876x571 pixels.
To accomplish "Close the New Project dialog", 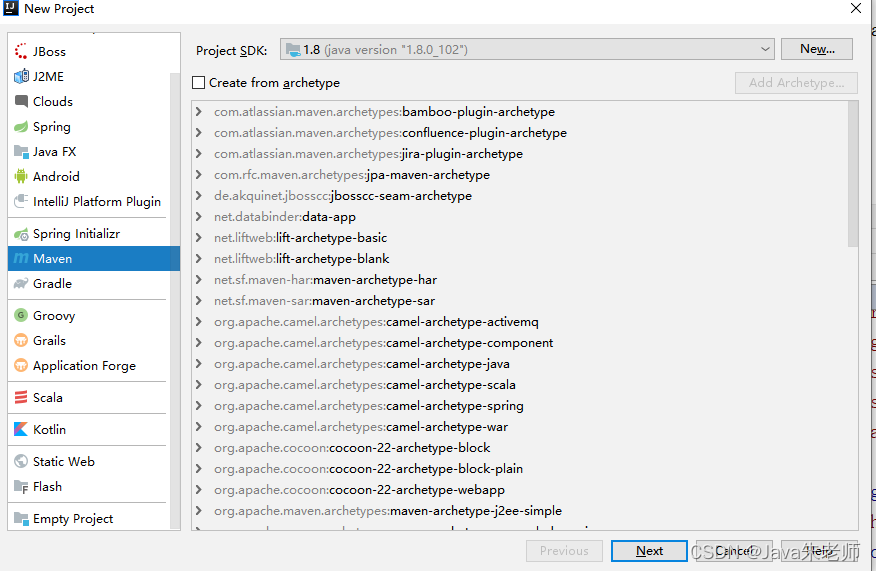I will [855, 8].
